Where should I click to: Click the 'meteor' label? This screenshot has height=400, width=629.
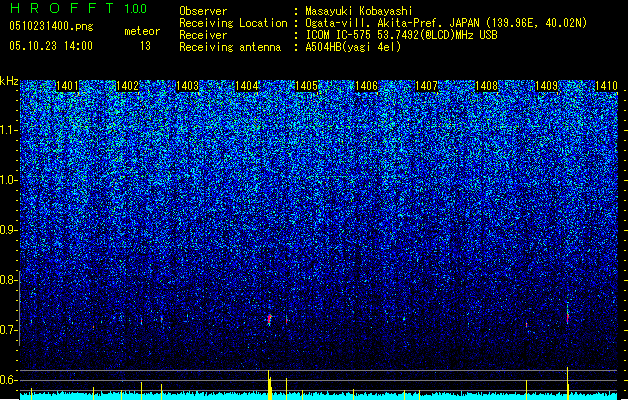point(142,31)
